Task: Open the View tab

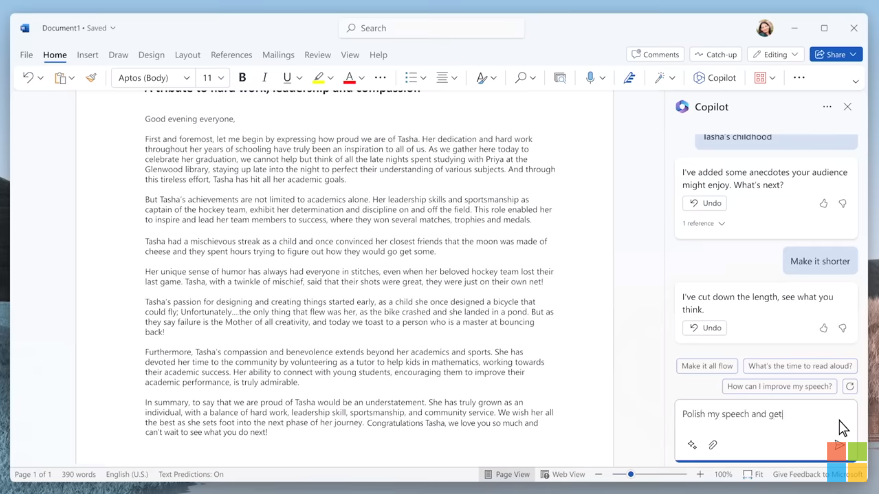Action: coord(350,55)
